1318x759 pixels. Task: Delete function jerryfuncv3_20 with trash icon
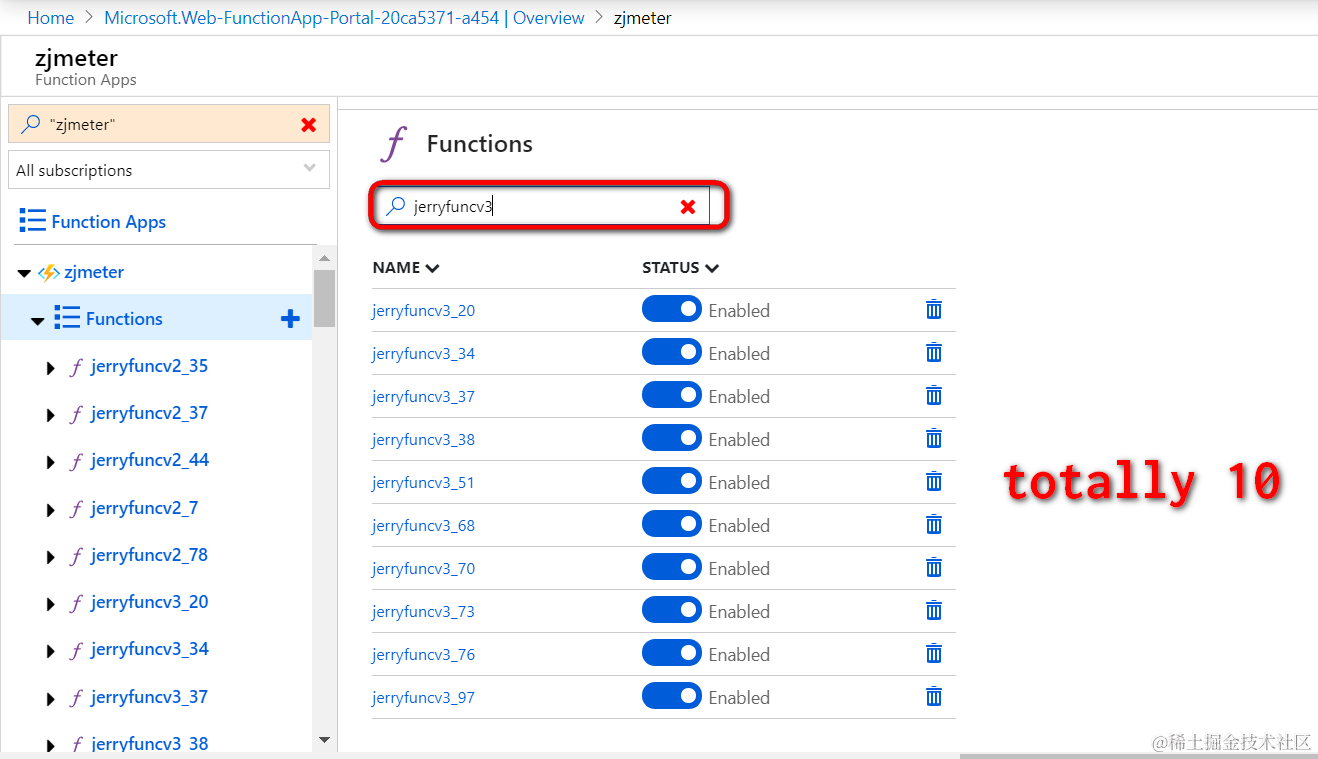click(933, 310)
